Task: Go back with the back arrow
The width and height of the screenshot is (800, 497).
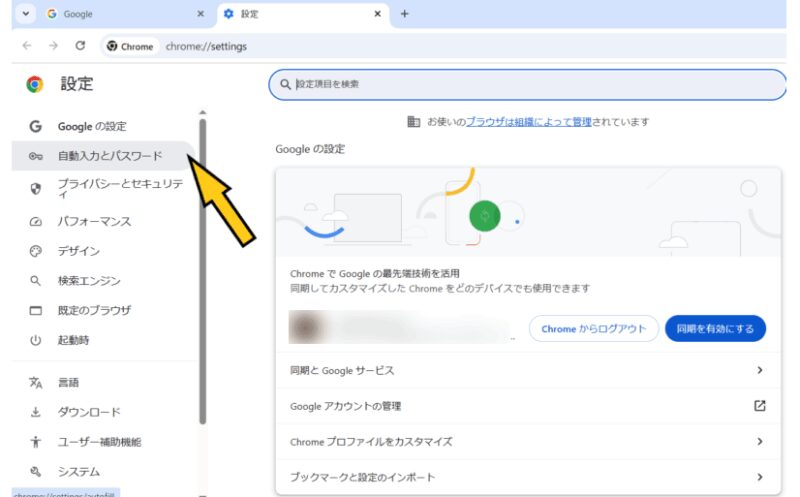Action: pyautogui.click(x=27, y=46)
